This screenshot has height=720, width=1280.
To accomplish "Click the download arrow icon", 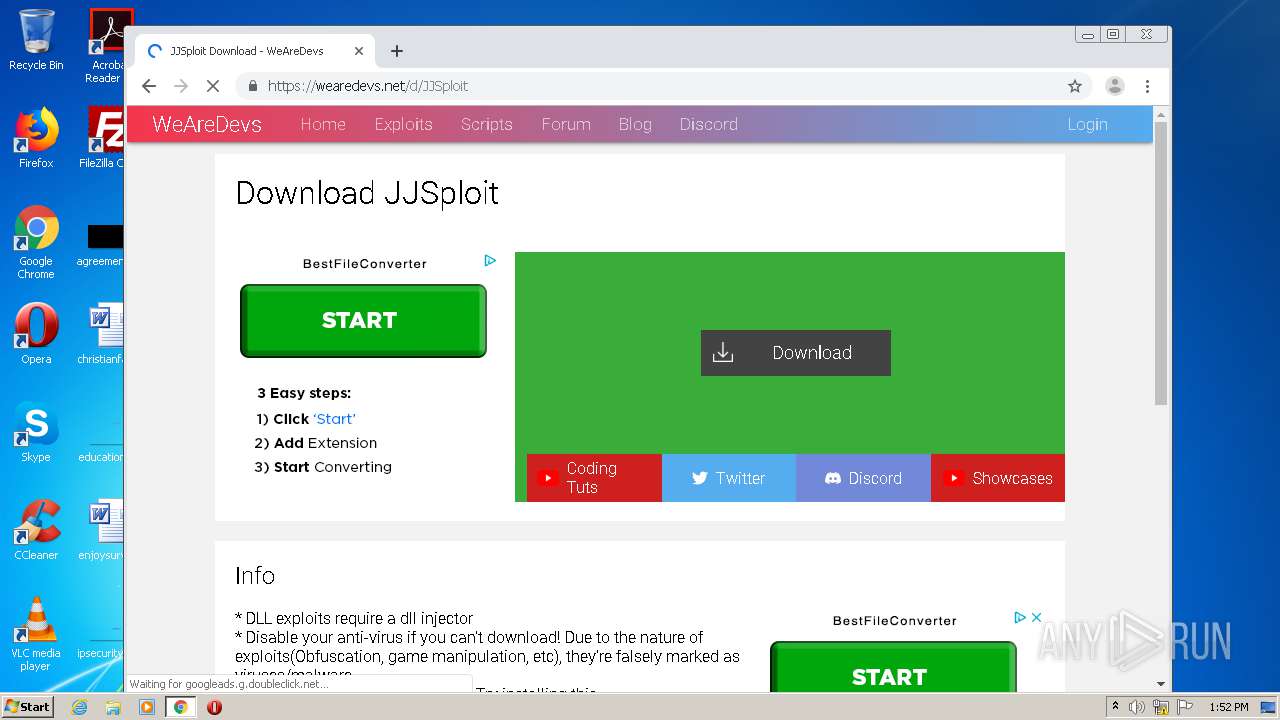I will [723, 353].
